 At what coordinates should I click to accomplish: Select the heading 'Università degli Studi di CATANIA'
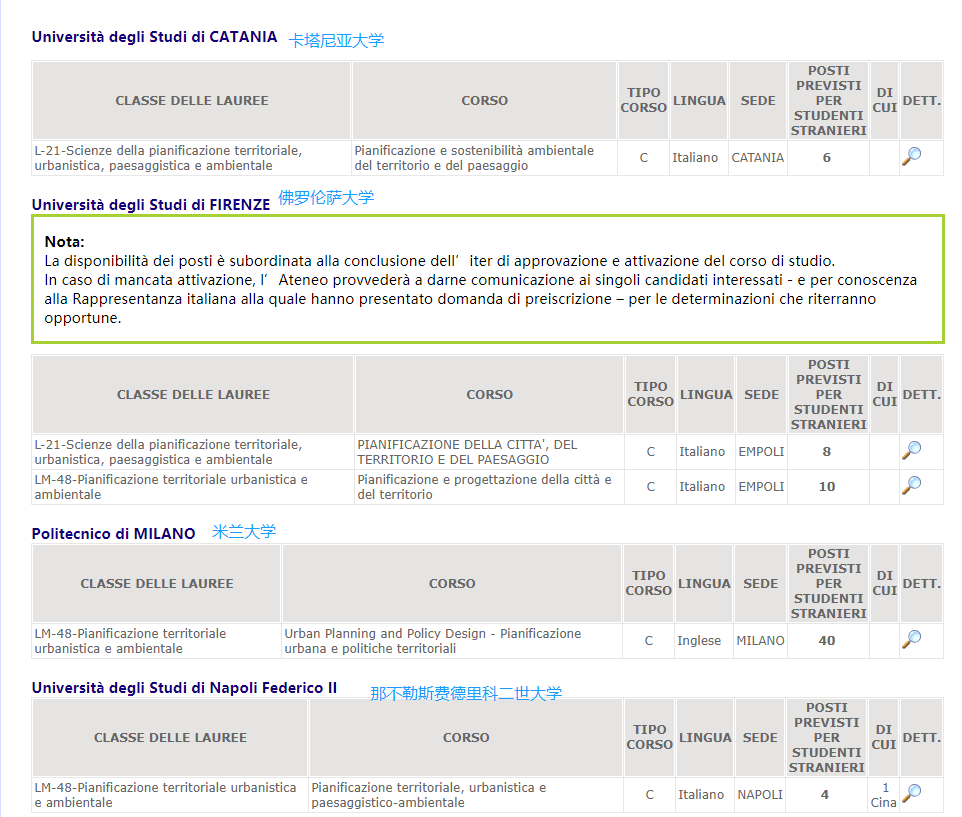click(x=155, y=37)
